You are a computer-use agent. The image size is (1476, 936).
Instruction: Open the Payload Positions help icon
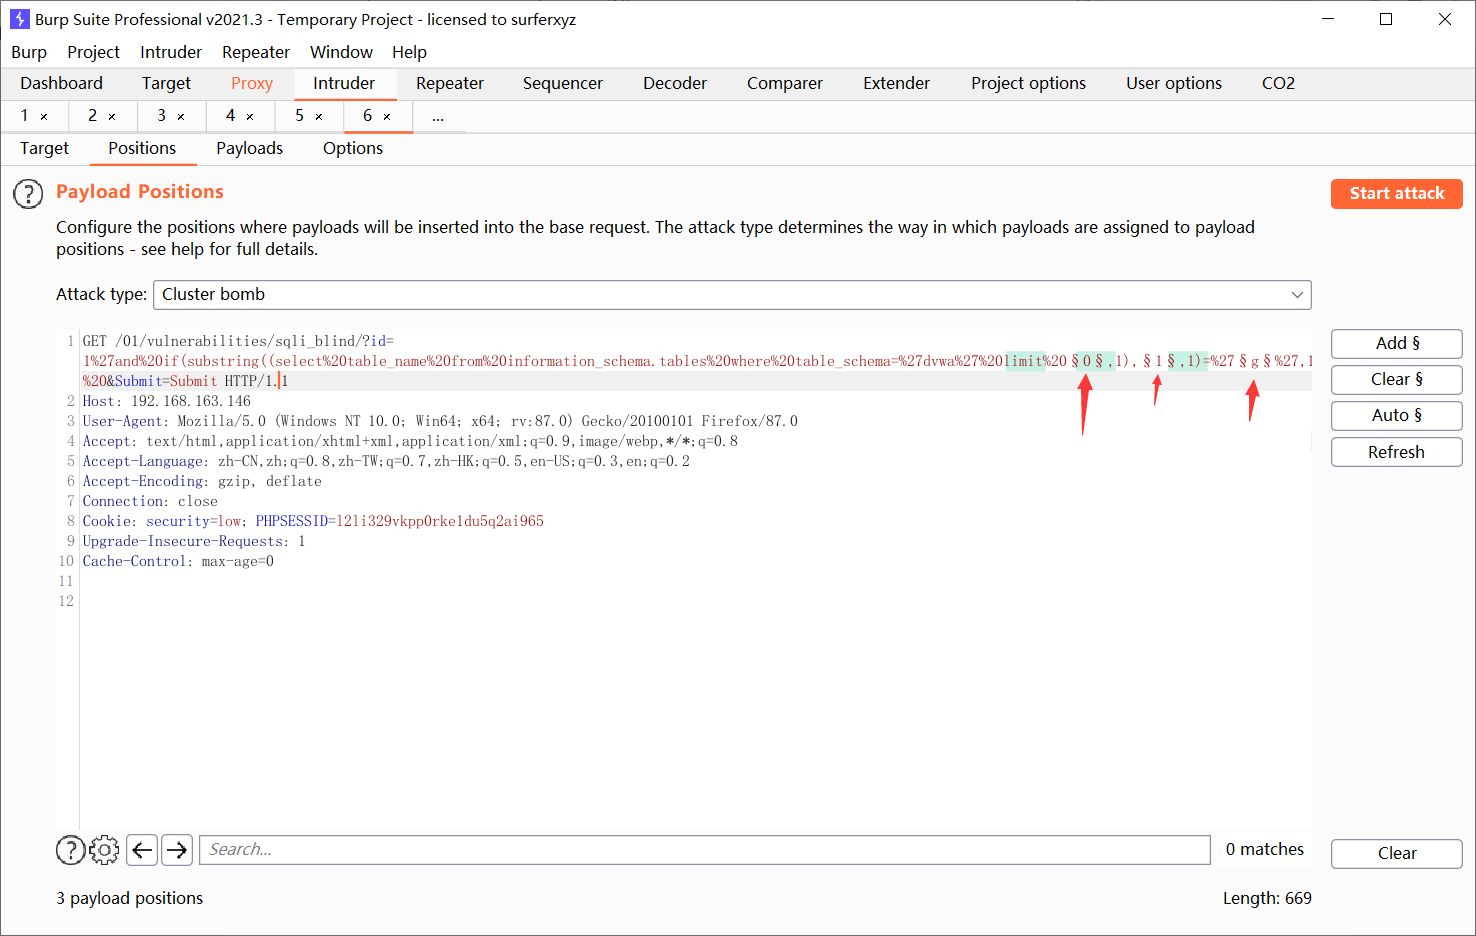pos(28,194)
